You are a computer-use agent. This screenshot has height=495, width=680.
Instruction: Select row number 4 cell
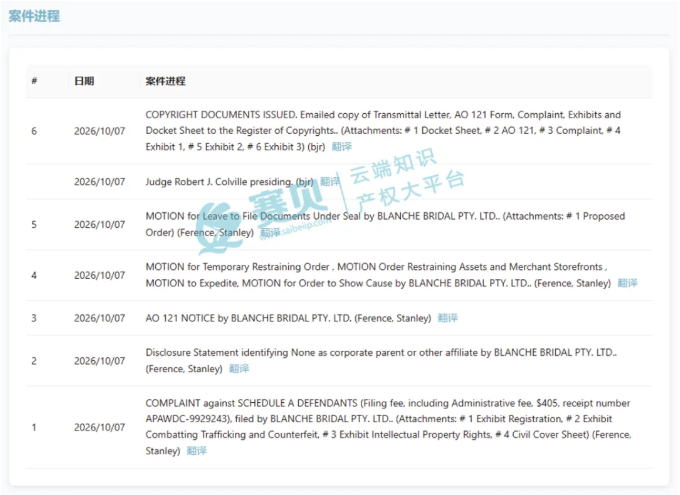[34, 275]
